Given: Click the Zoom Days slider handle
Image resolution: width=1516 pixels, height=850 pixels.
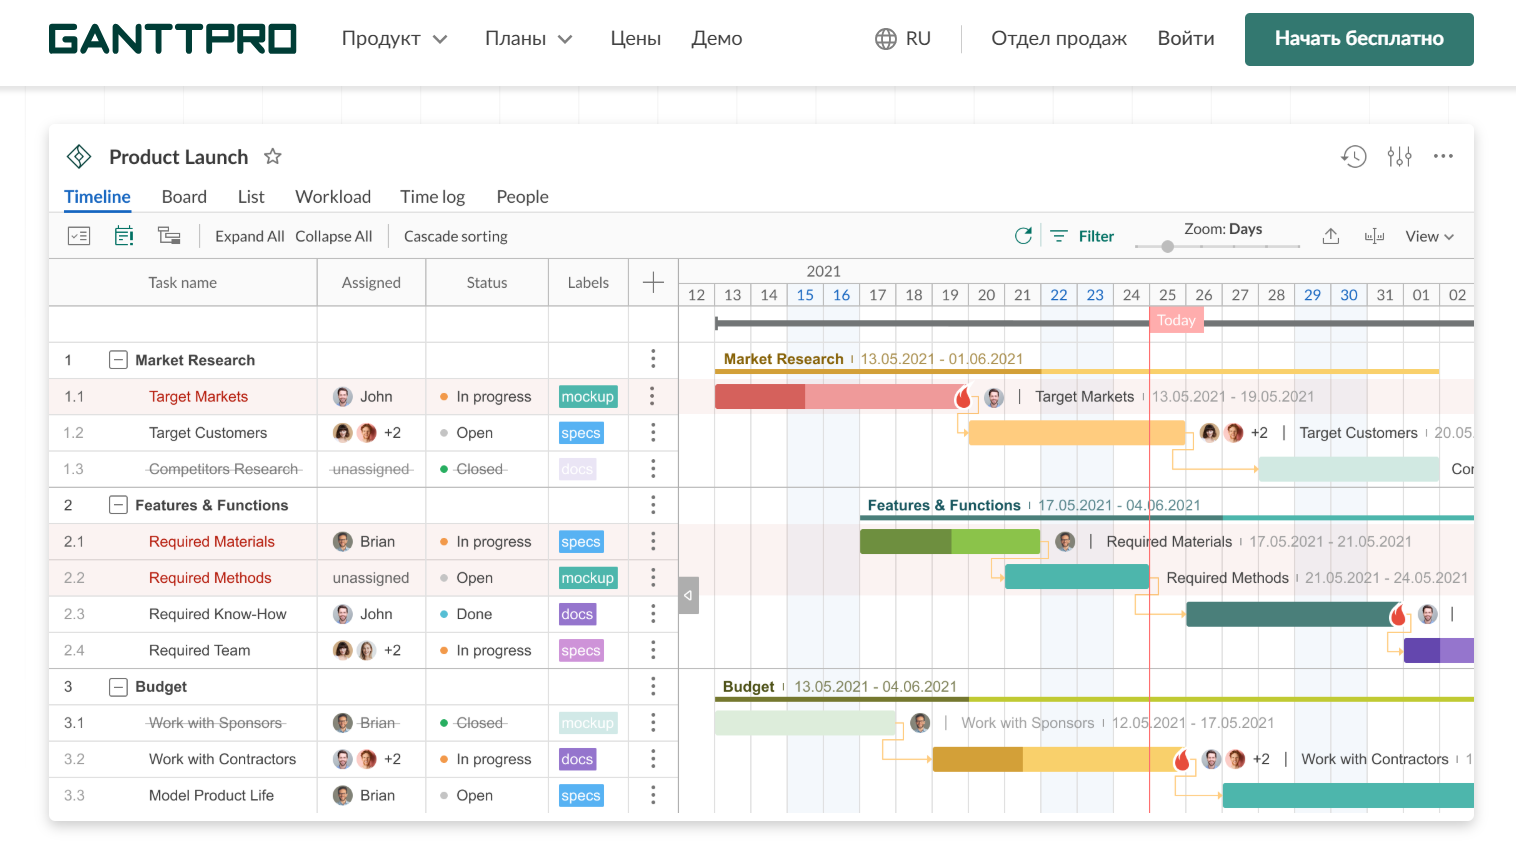Looking at the screenshot, I should pyautogui.click(x=1167, y=246).
